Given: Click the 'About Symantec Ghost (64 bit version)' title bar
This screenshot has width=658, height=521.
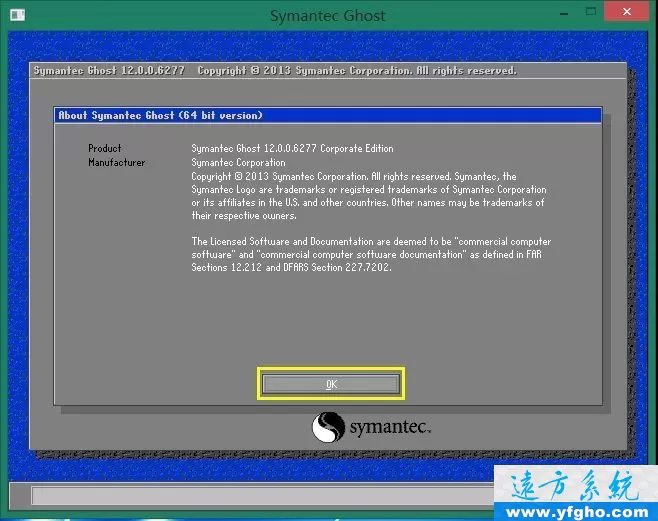Looking at the screenshot, I should (x=328, y=115).
